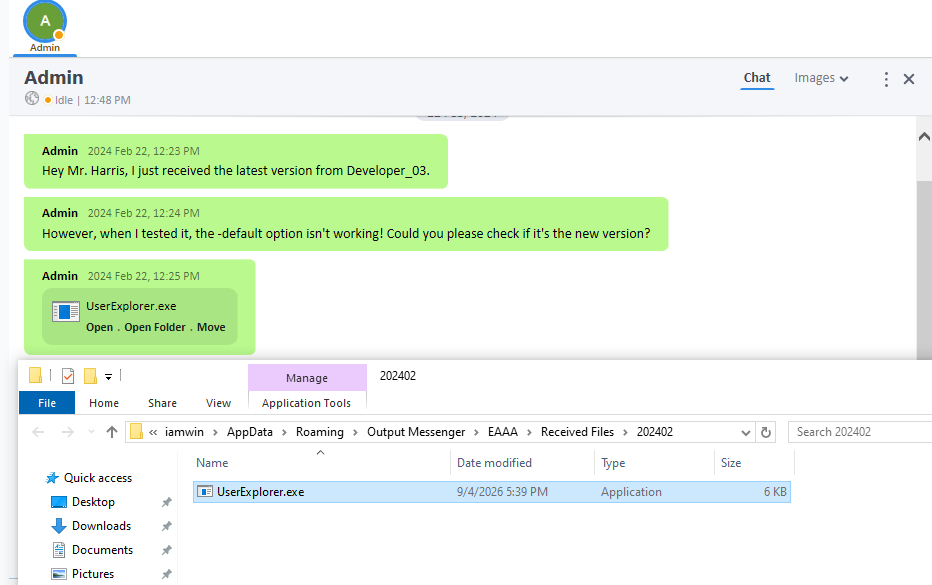Open the recent locations dropdown arrow
The height and width of the screenshot is (585, 932).
pos(91,432)
